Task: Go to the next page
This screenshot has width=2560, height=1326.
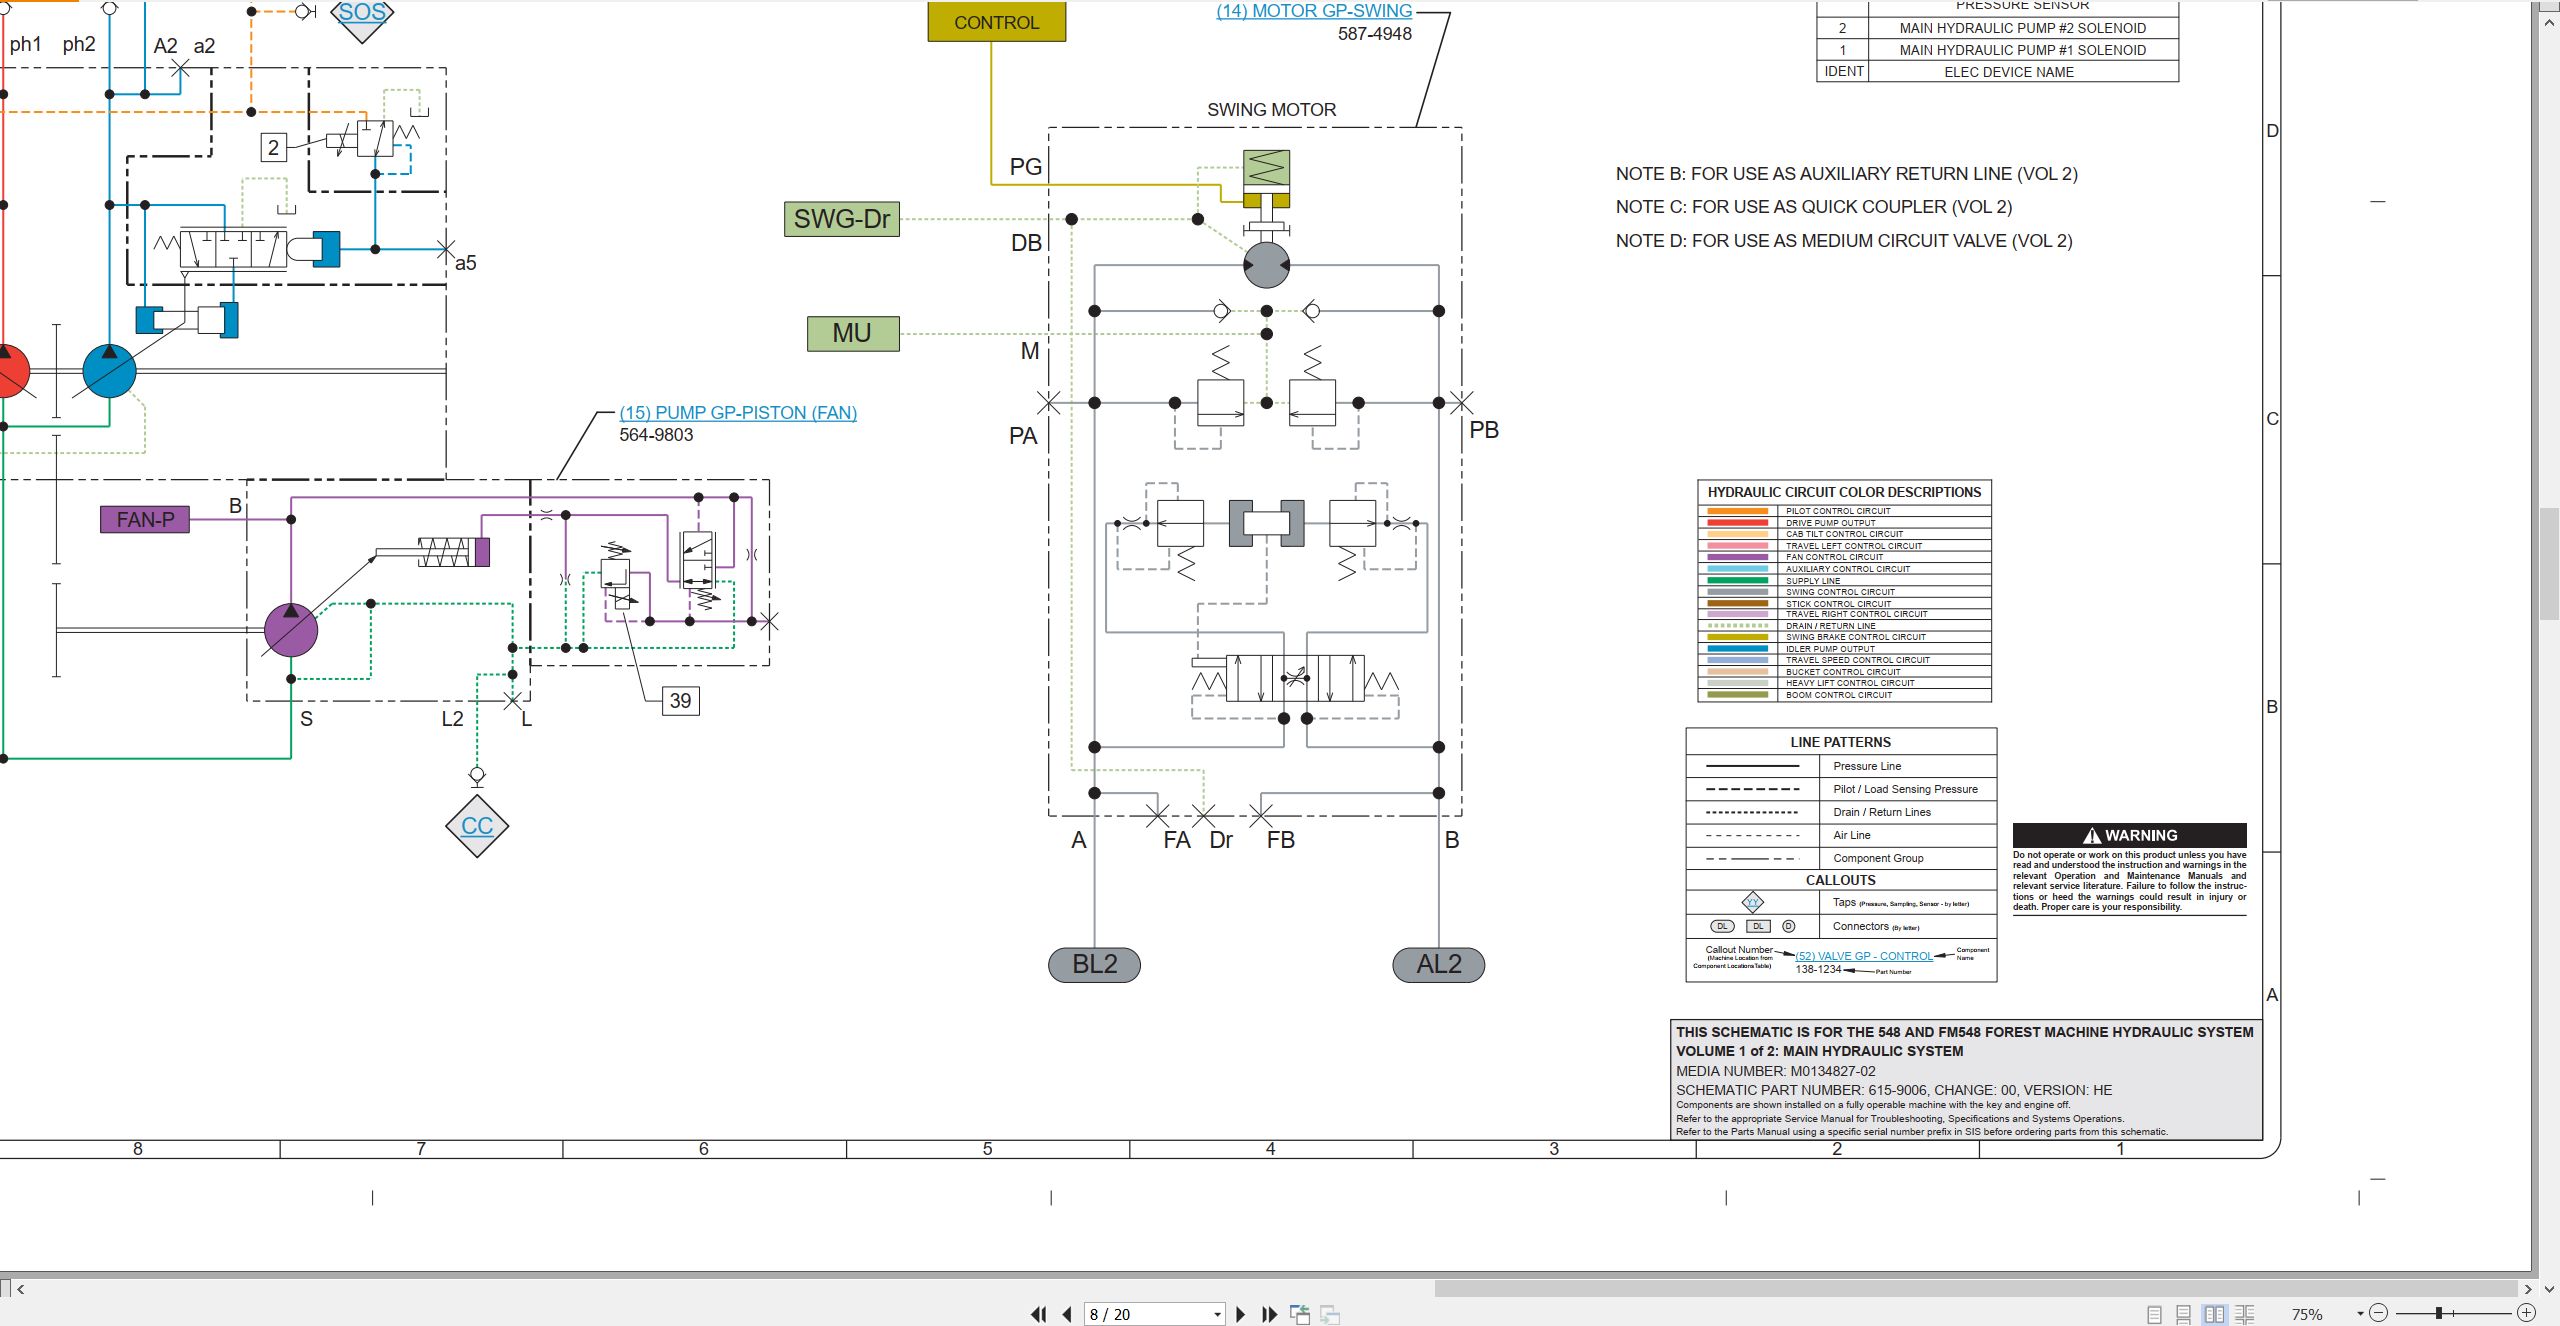Action: click(1241, 1314)
